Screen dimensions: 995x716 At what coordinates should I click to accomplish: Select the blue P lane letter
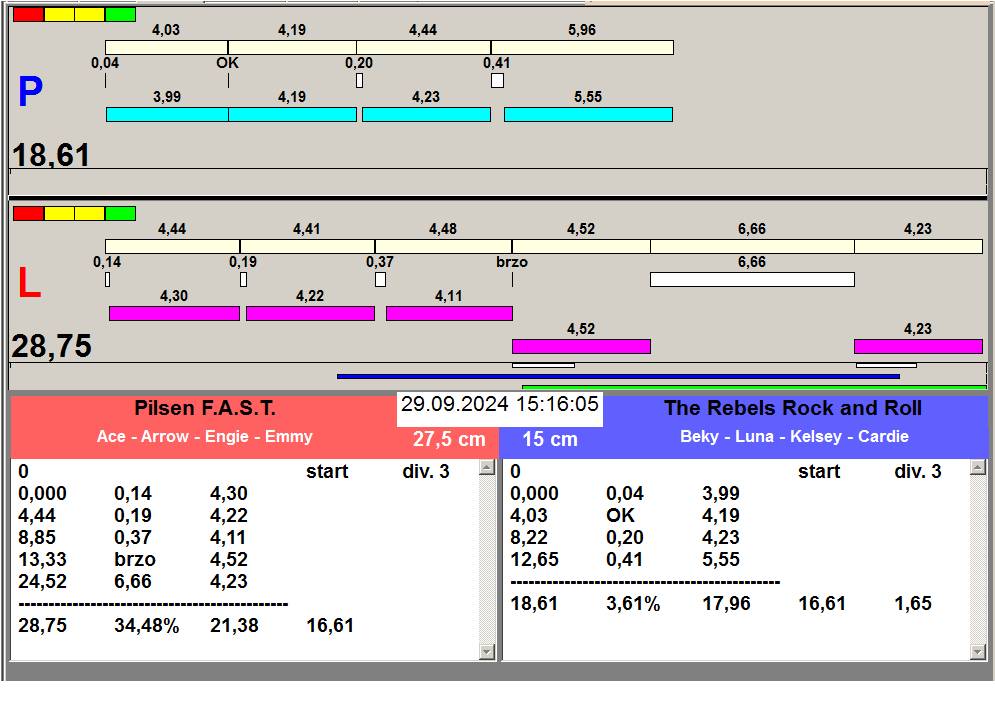click(30, 91)
